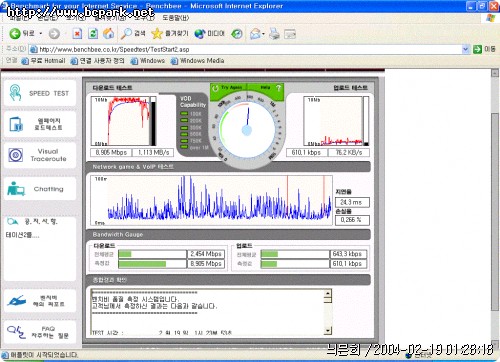Open the 테이산2를... notice entry

pyautogui.click(x=22, y=235)
